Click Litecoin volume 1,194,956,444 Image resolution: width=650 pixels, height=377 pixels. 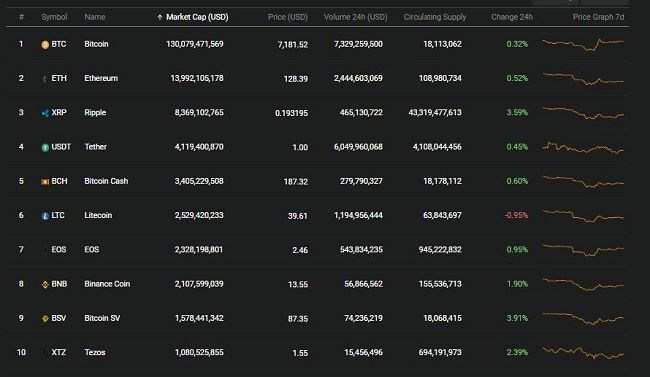pos(358,215)
